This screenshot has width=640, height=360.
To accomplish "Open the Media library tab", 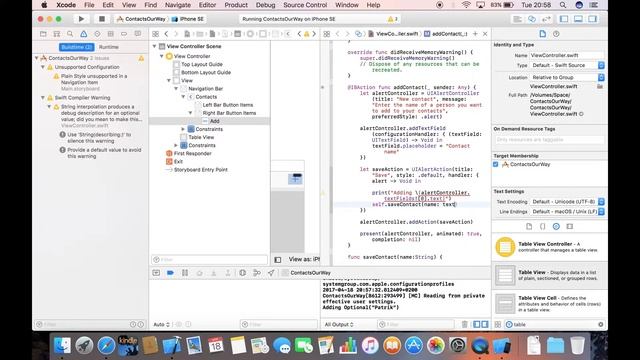I will [x=570, y=226].
